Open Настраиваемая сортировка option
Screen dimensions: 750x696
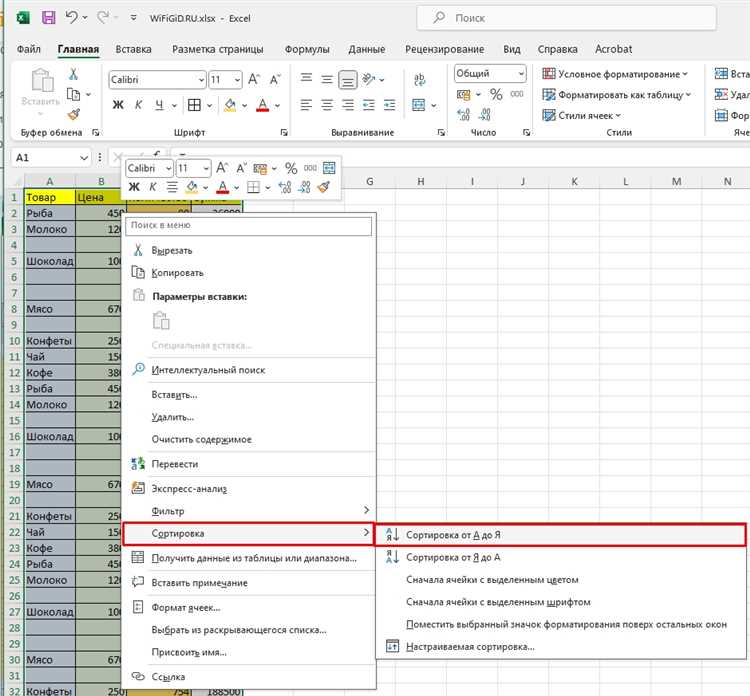[560, 647]
